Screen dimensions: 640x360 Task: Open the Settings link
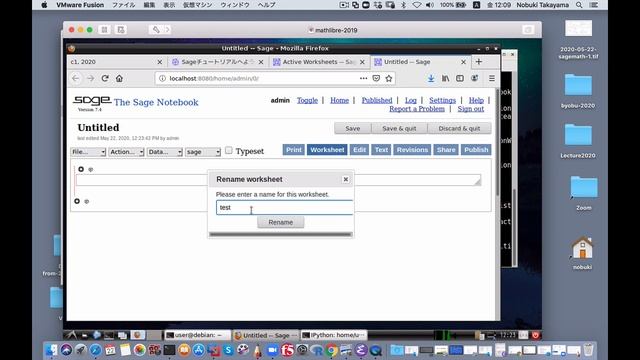(442, 100)
